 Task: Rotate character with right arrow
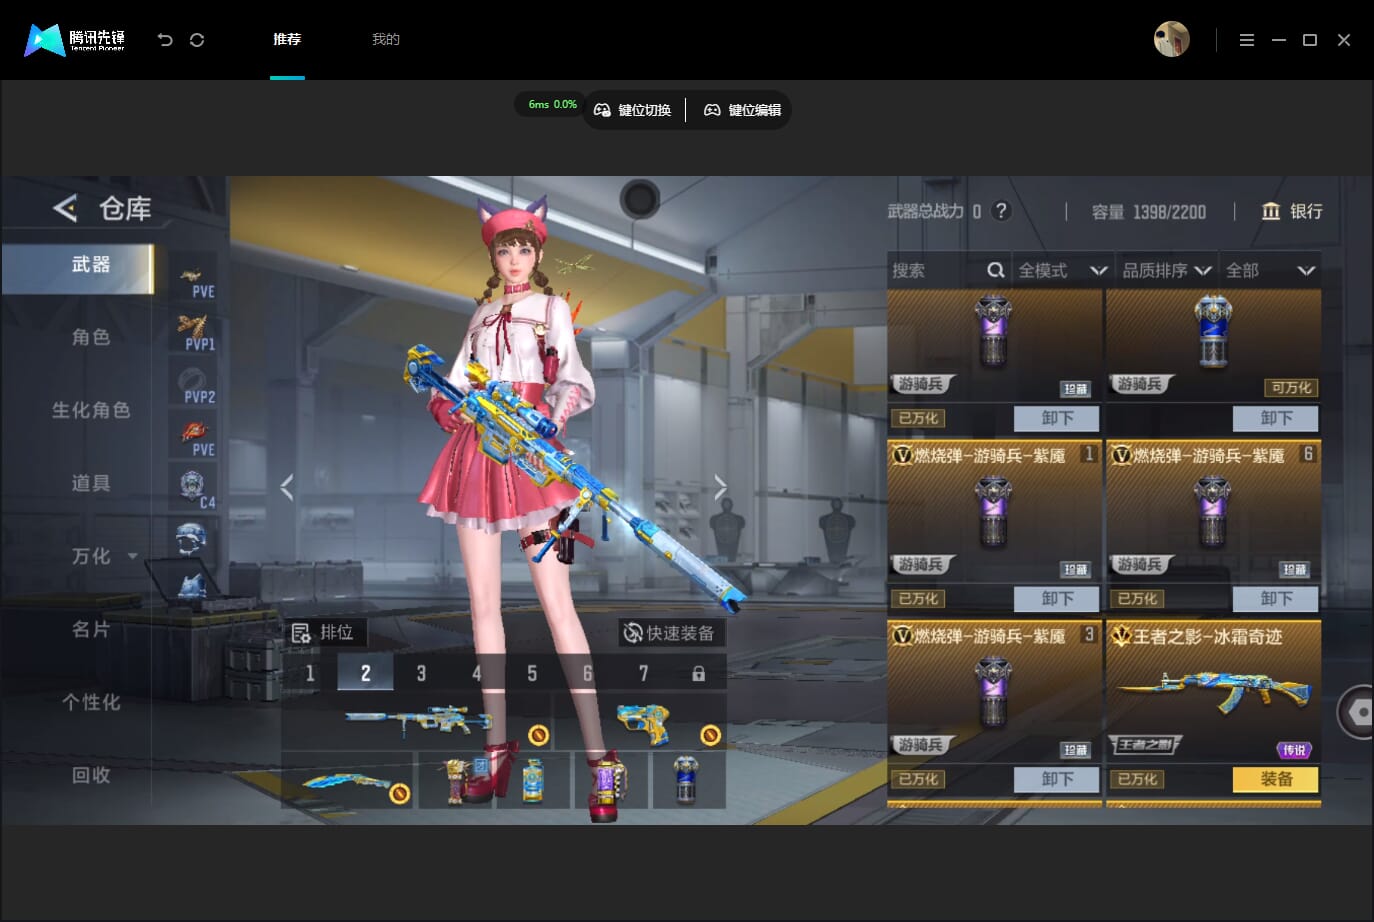click(720, 487)
